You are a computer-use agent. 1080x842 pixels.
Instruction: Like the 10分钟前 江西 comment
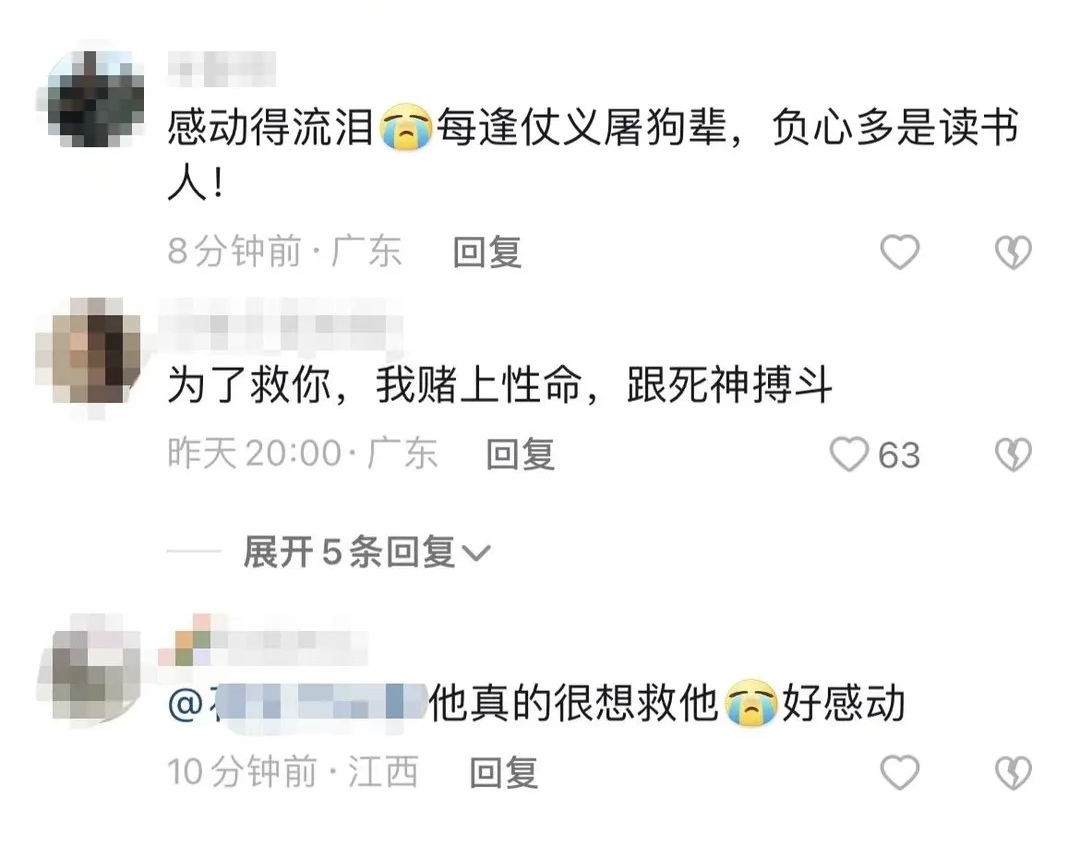click(x=900, y=772)
